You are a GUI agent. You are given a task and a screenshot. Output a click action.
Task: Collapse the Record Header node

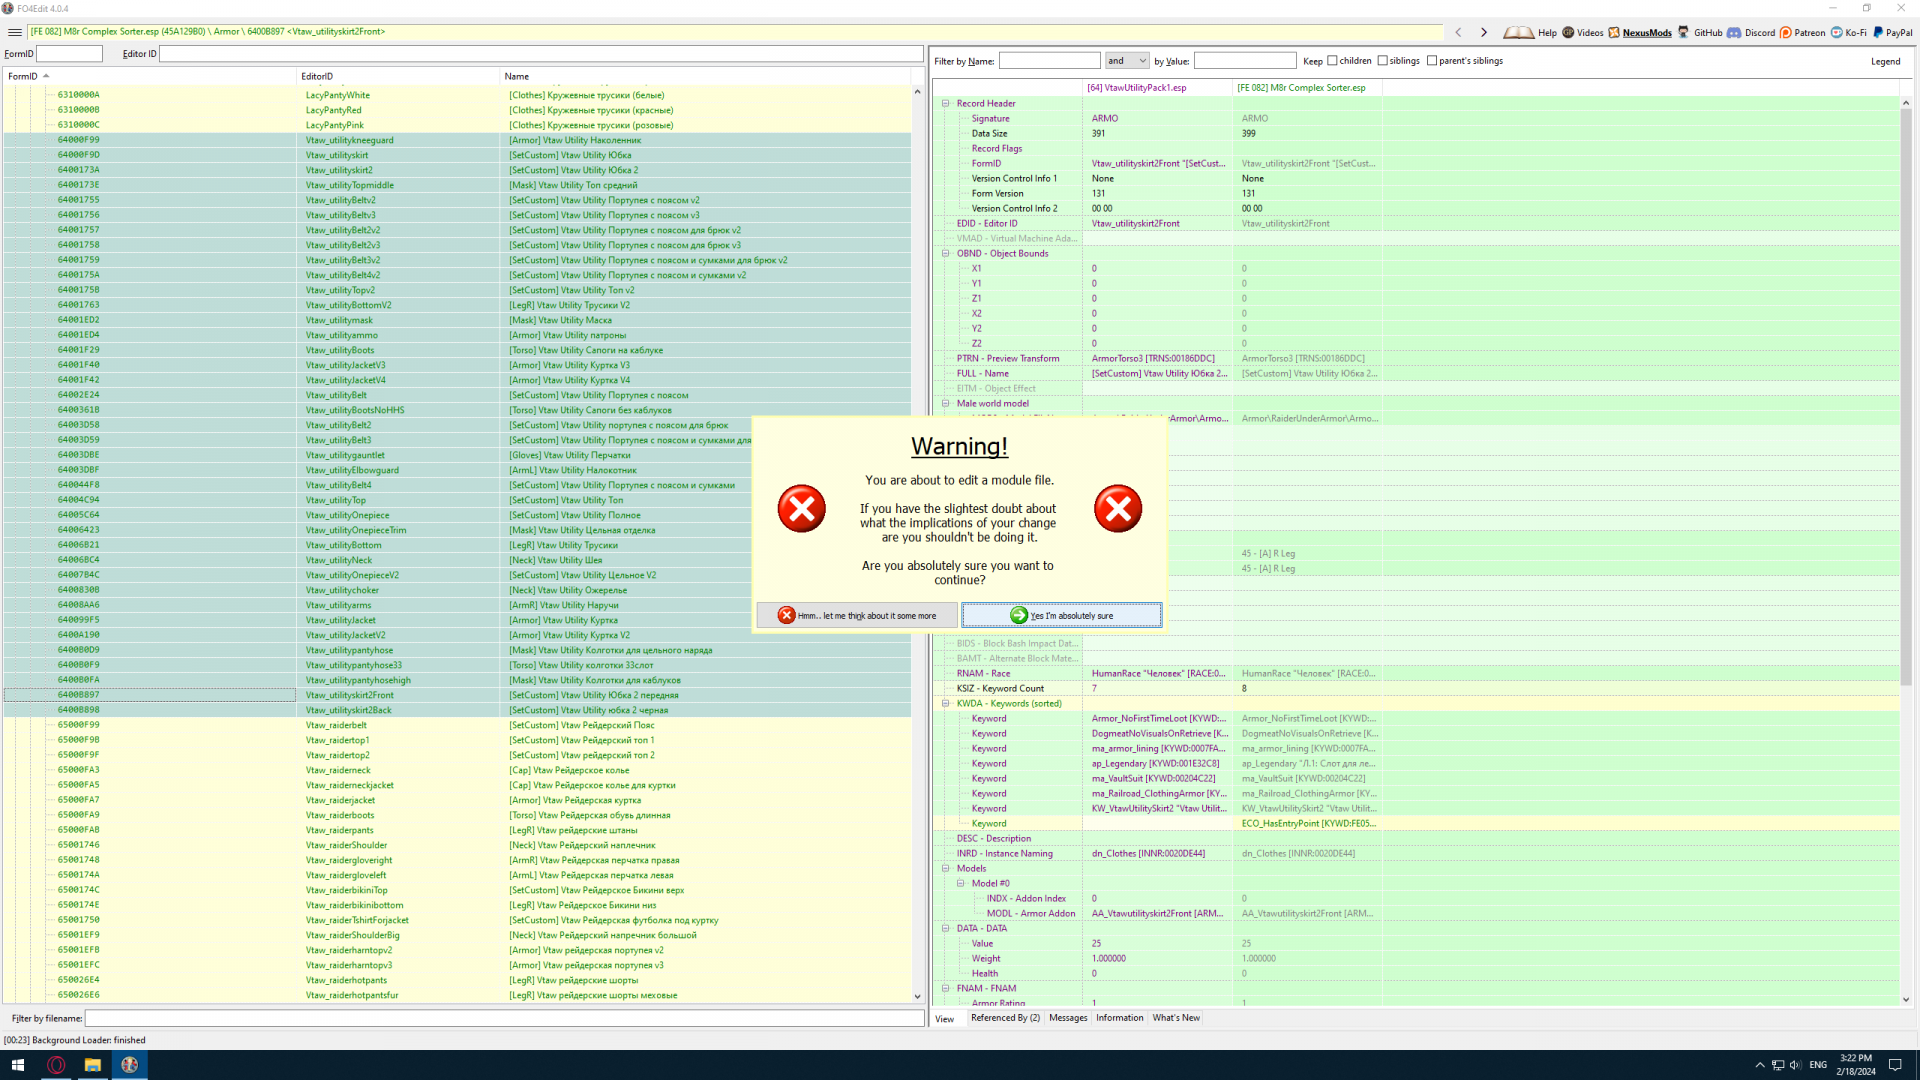tap(945, 103)
